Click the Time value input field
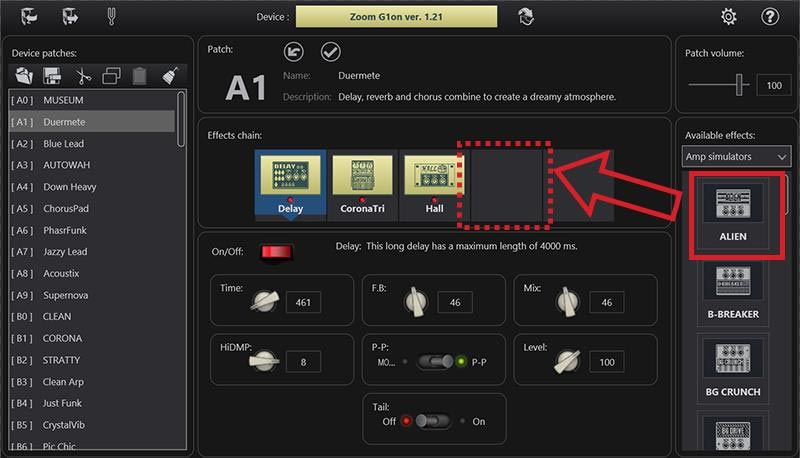 pos(303,303)
